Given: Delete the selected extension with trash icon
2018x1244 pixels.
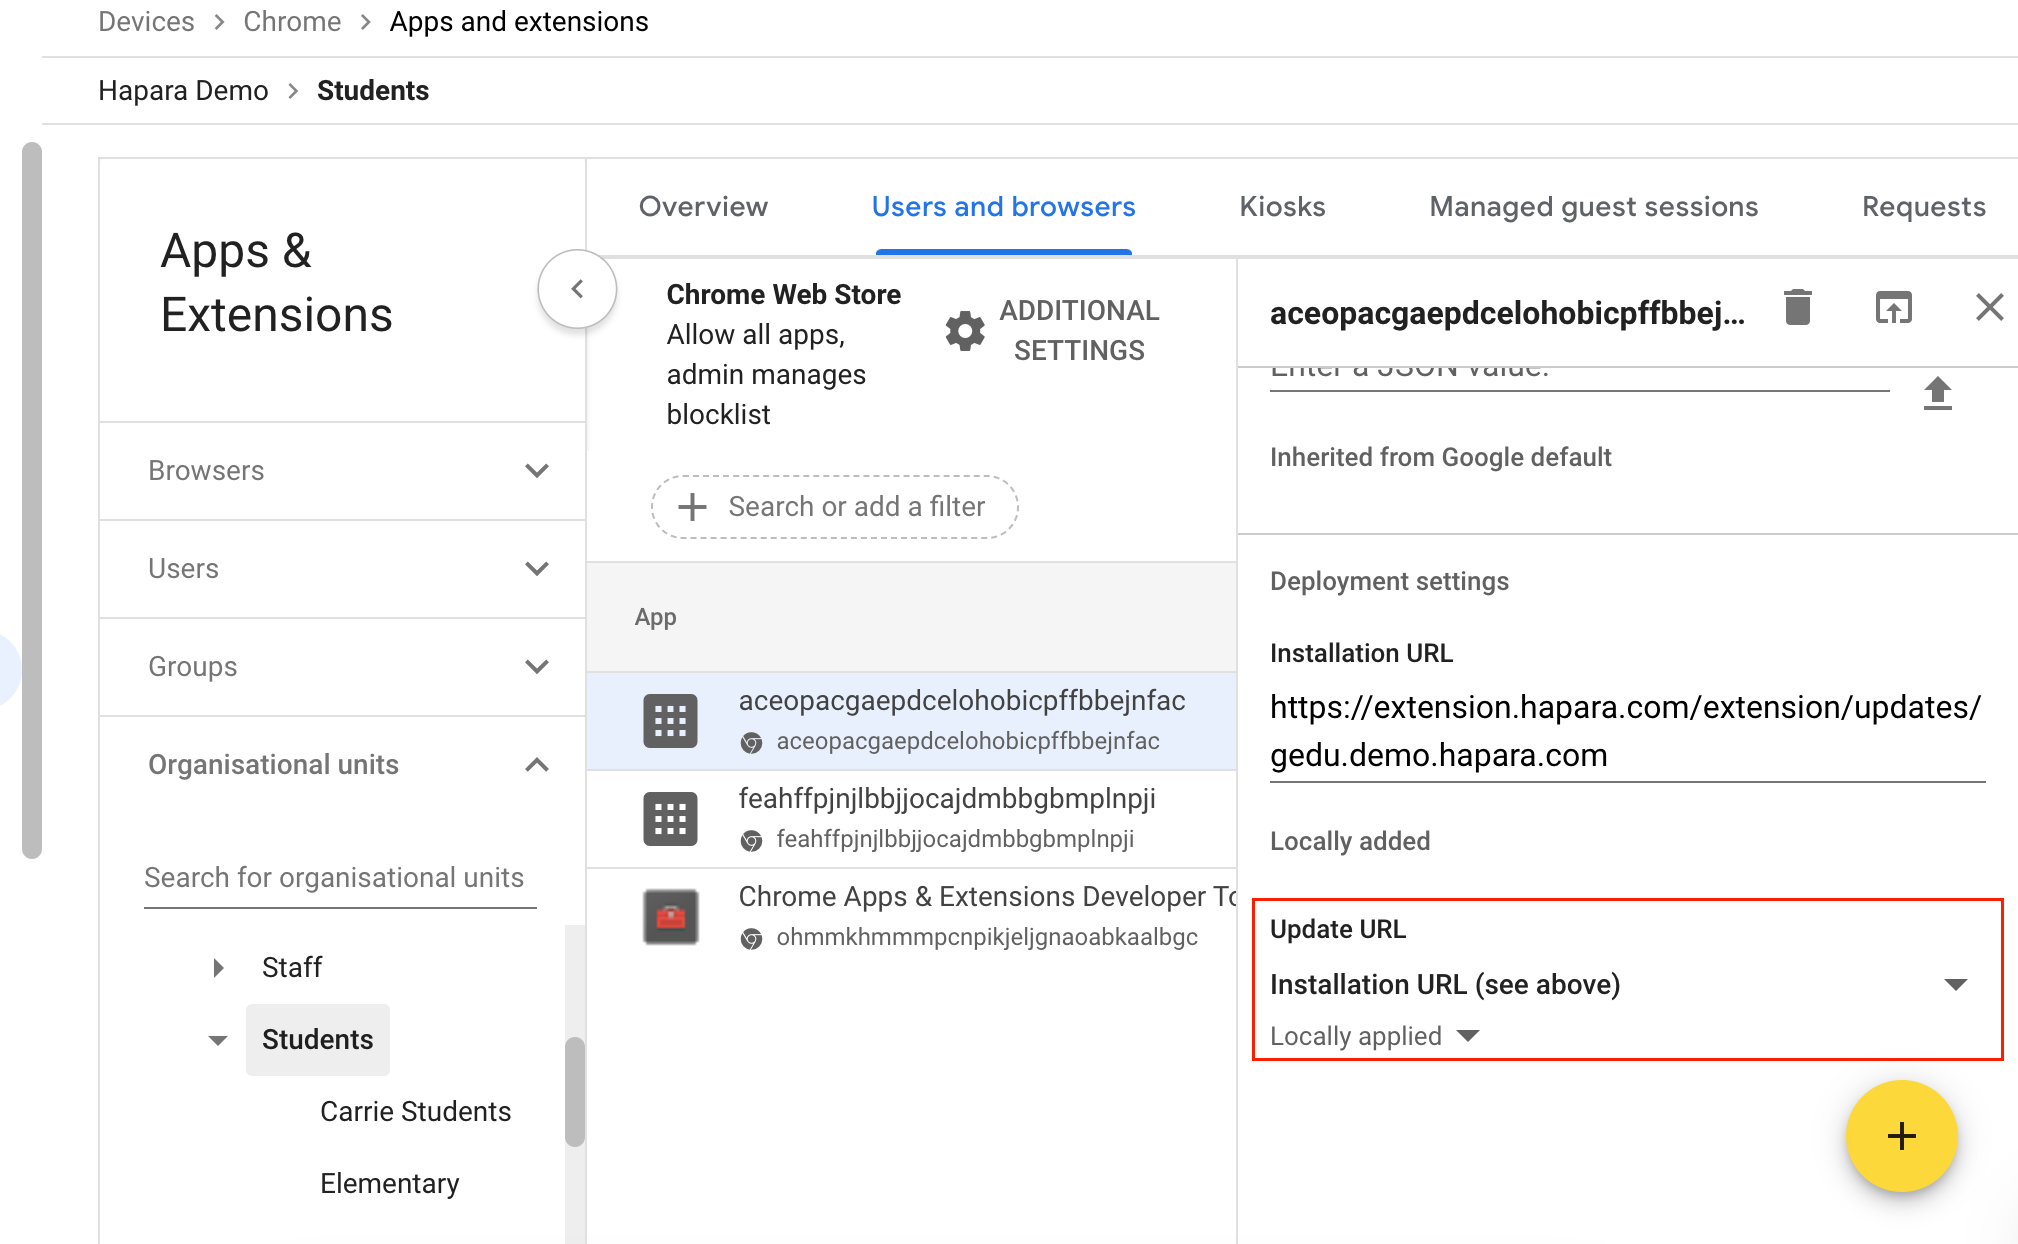Looking at the screenshot, I should [1797, 307].
